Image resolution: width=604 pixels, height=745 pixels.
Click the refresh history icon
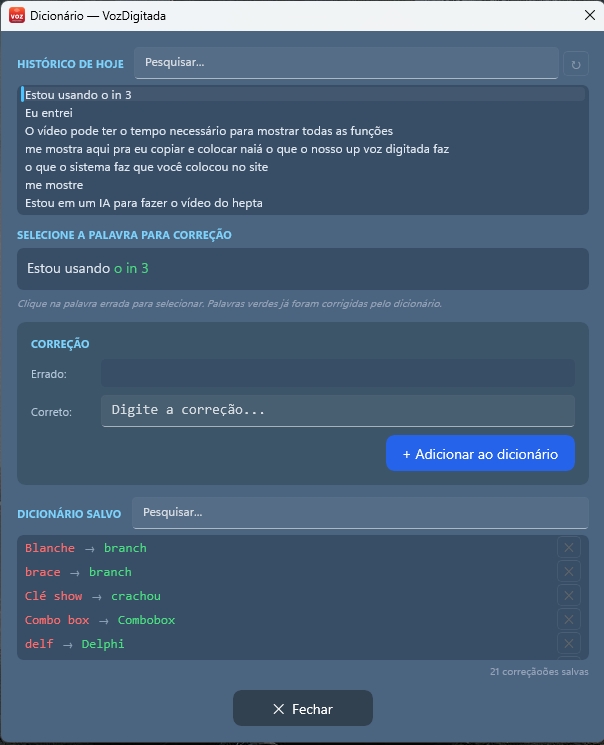[x=575, y=65]
